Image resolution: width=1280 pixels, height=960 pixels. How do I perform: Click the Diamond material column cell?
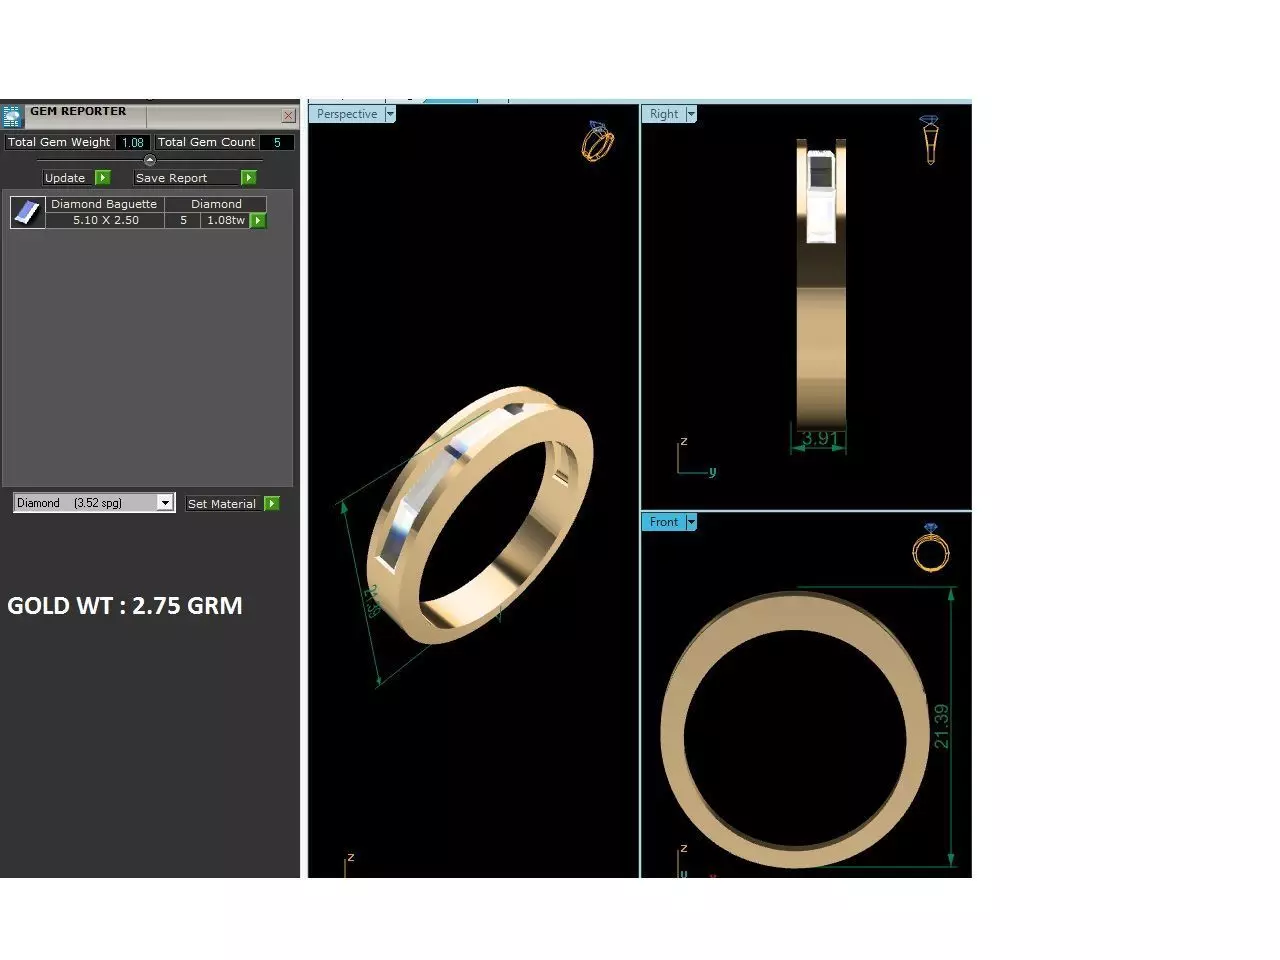coord(216,204)
